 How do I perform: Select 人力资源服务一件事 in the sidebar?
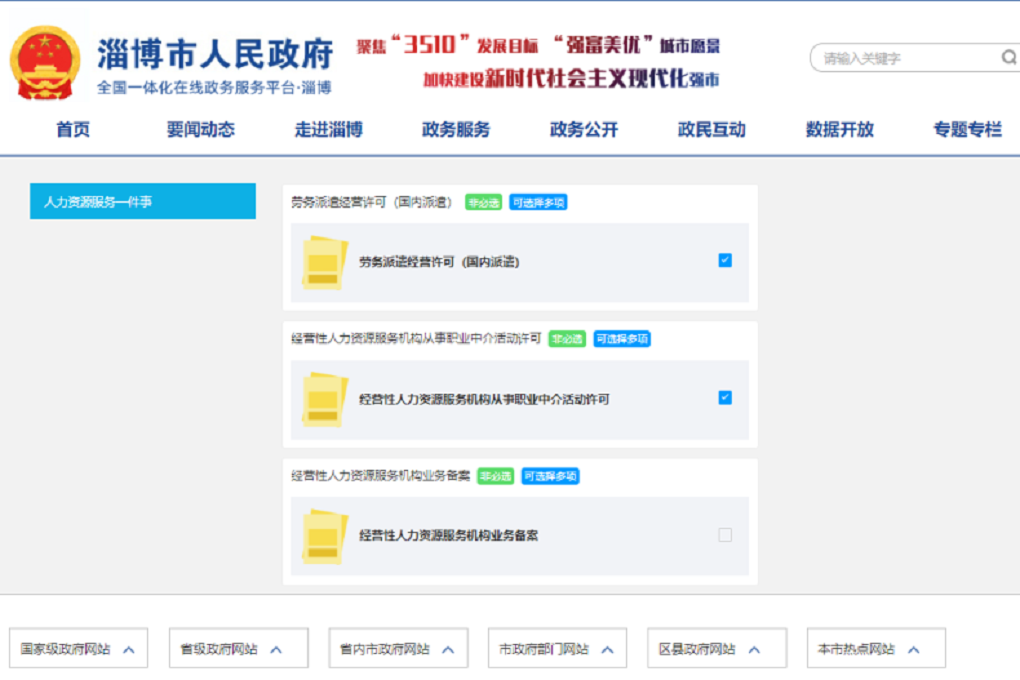pyautogui.click(x=142, y=202)
